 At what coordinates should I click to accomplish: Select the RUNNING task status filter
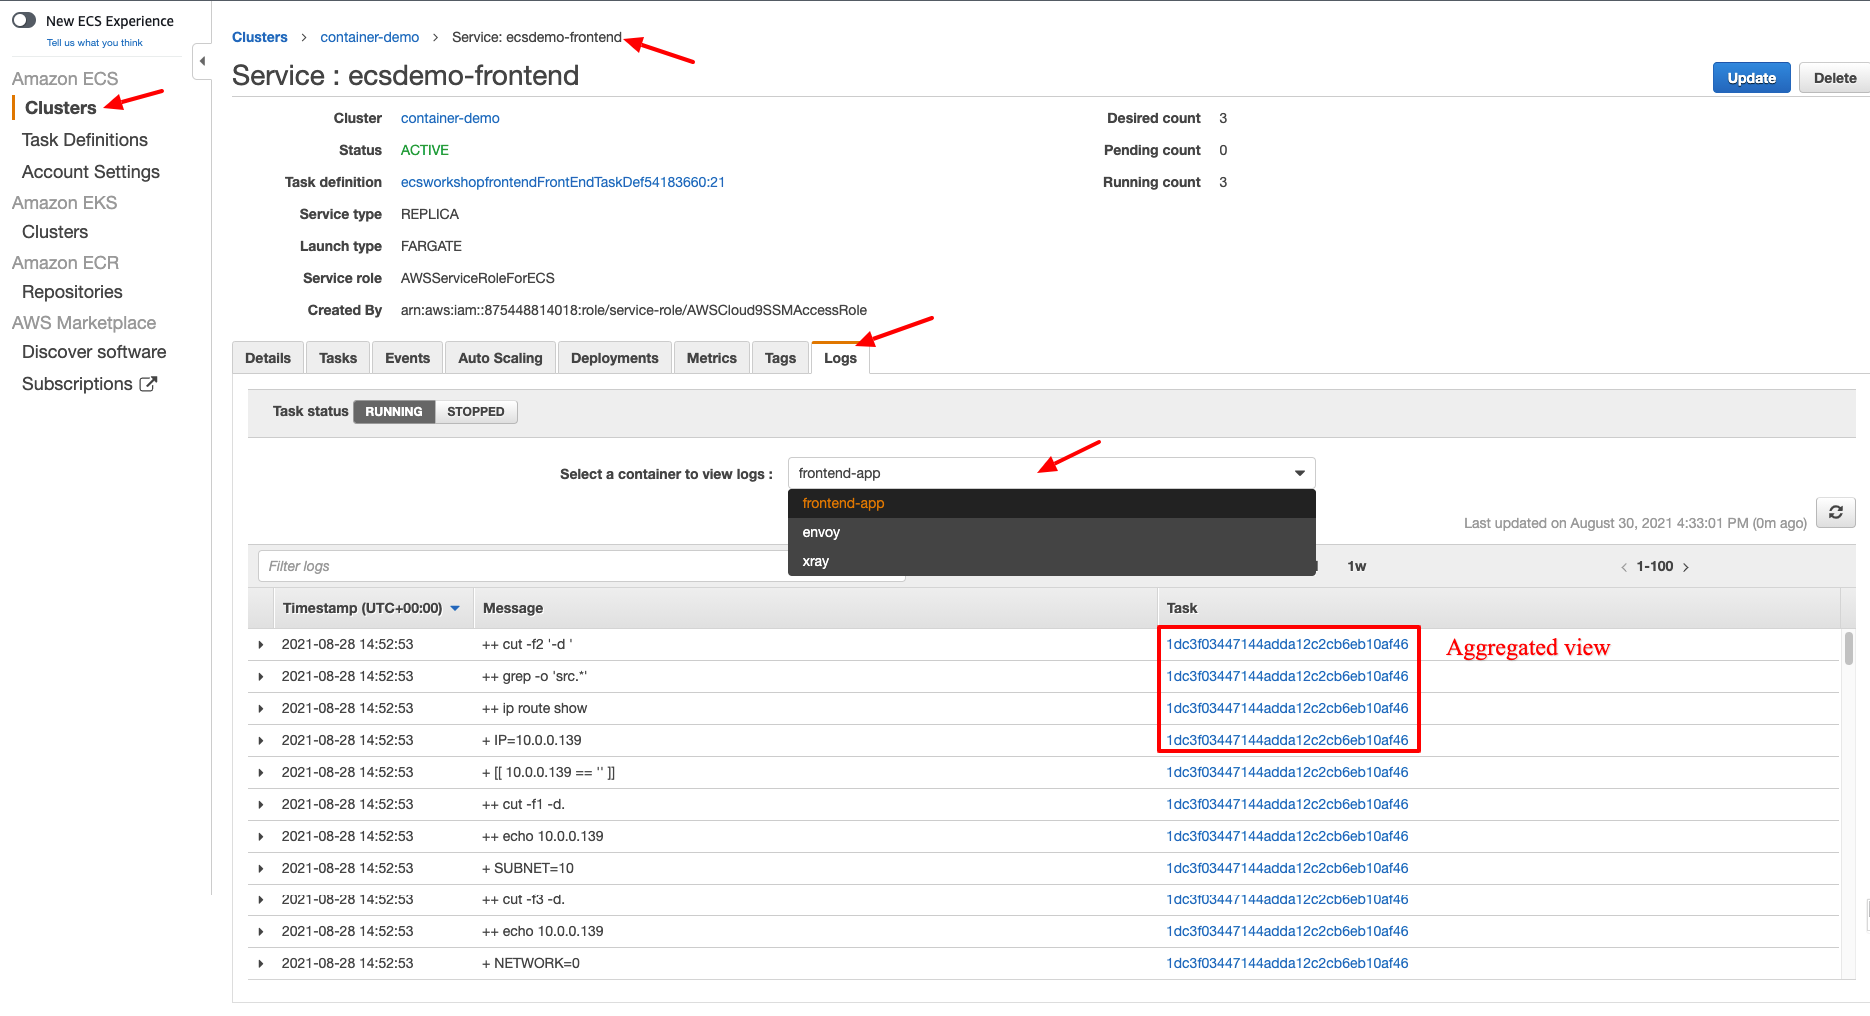pos(393,411)
